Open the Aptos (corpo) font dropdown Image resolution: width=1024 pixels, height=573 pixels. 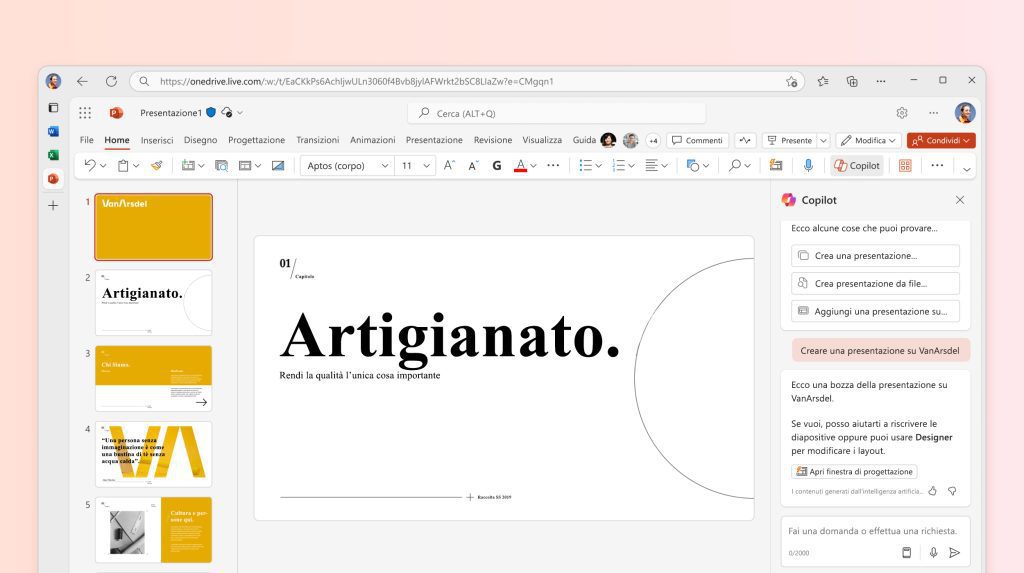(385, 166)
